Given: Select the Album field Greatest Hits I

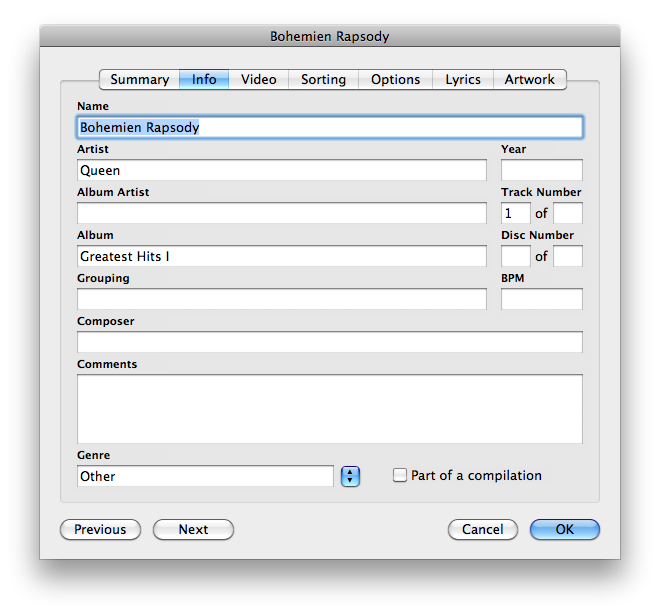Looking at the screenshot, I should [281, 257].
